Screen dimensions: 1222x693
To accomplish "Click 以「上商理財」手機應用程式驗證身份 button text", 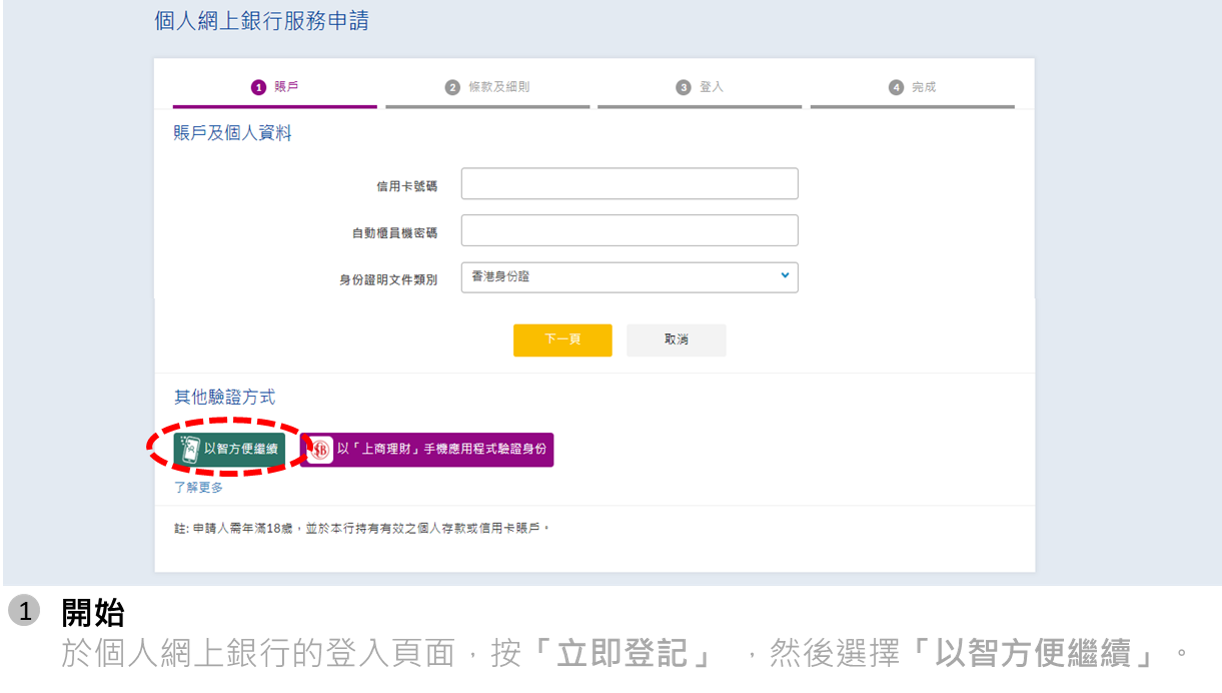I will (x=441, y=450).
